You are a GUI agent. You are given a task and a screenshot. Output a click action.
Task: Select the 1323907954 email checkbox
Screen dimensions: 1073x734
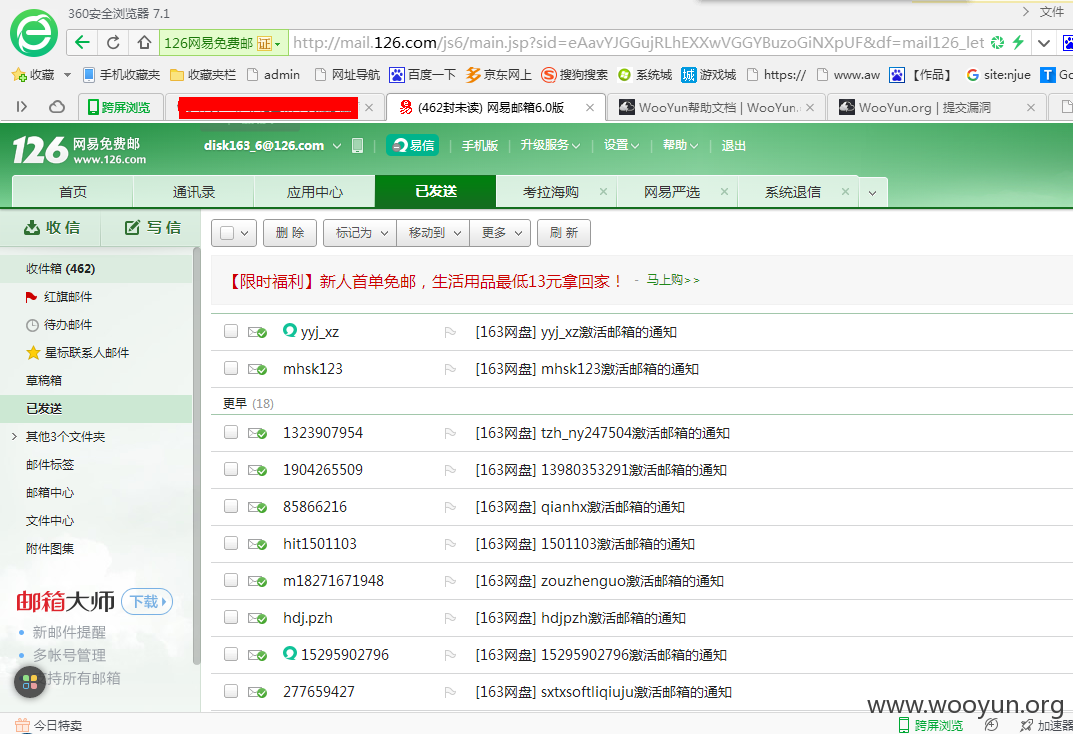pos(231,432)
